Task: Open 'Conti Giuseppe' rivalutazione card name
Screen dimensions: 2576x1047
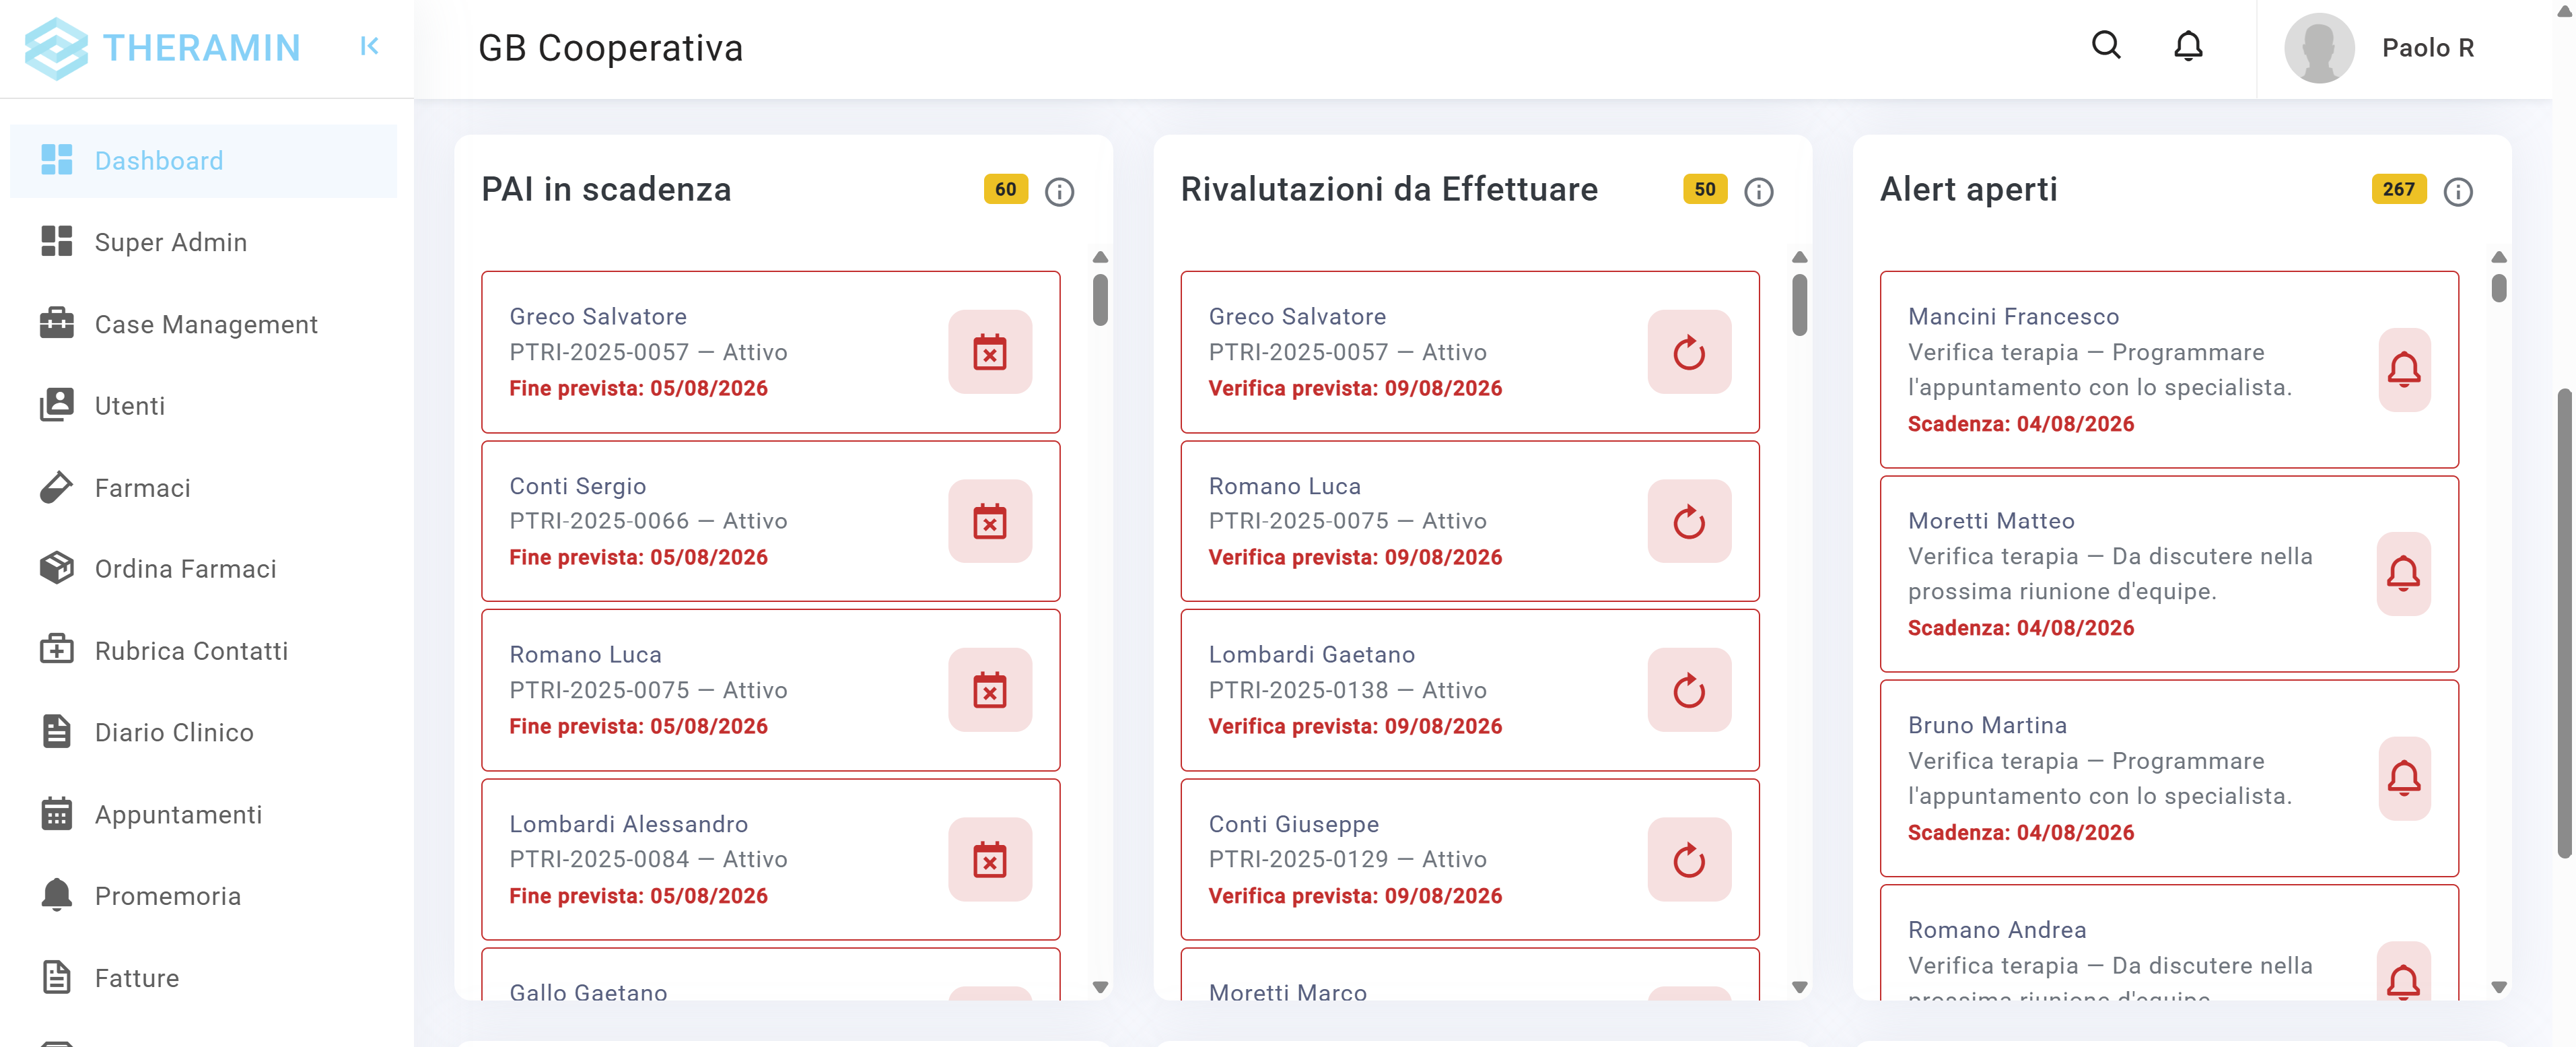Action: 1293,824
